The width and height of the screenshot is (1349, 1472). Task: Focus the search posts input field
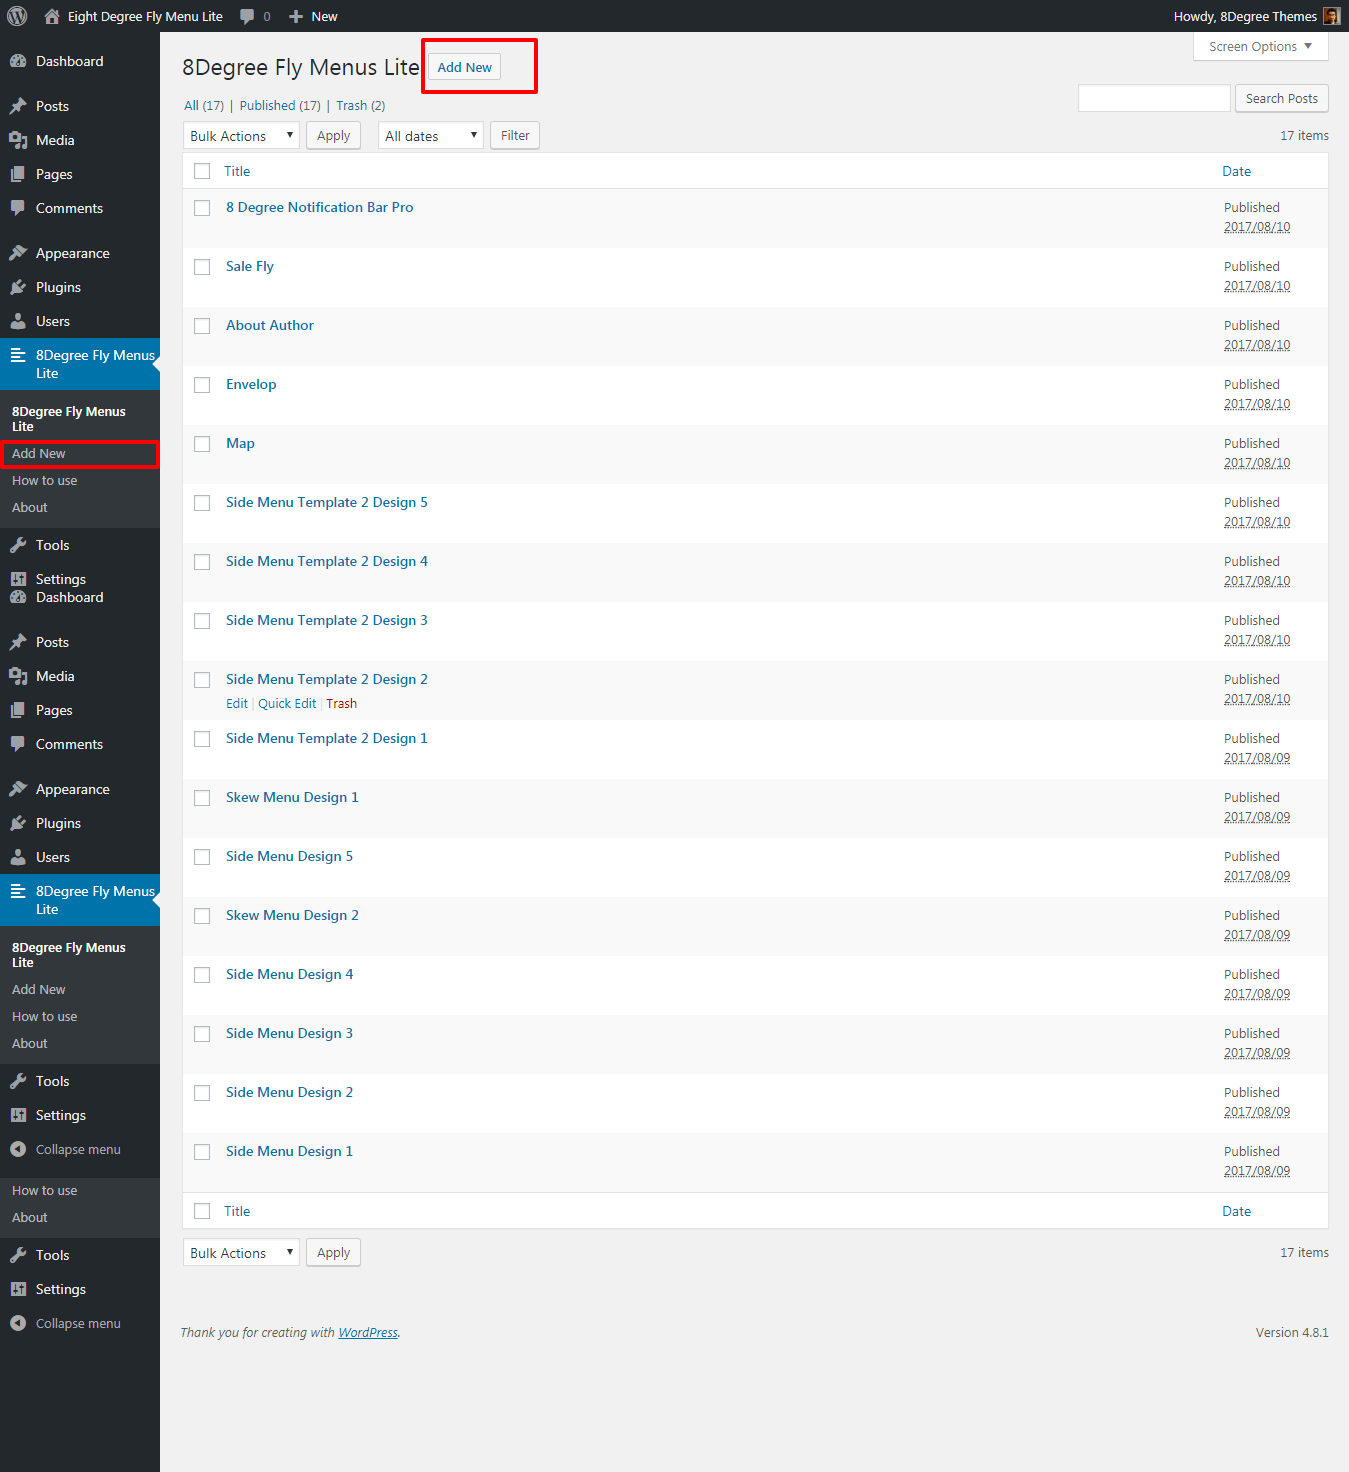pos(1154,98)
